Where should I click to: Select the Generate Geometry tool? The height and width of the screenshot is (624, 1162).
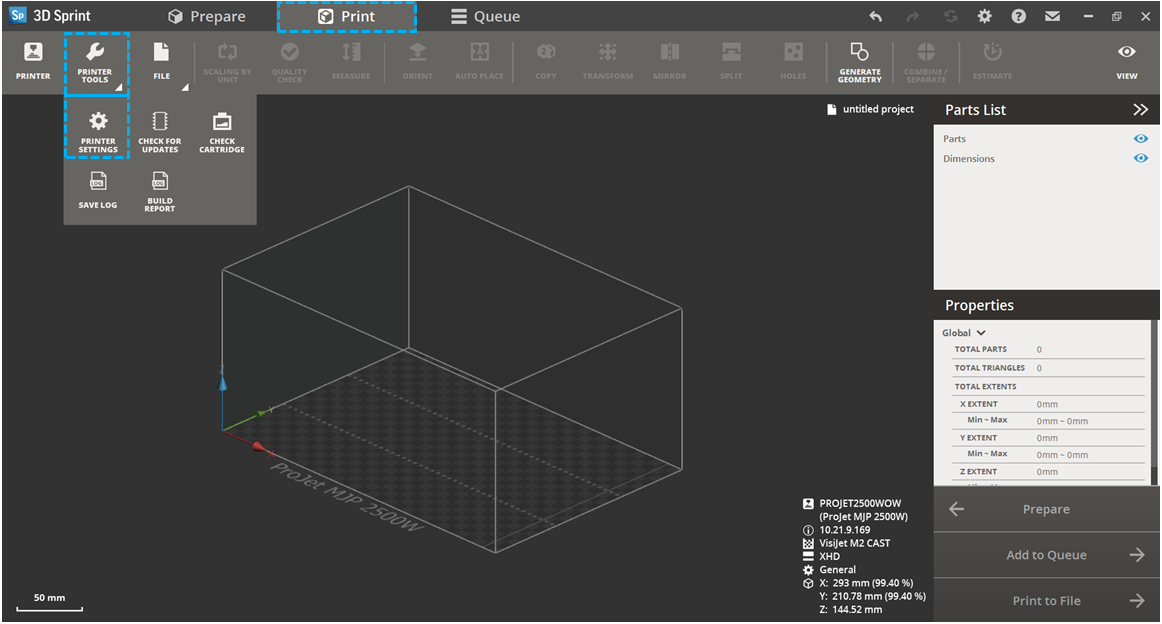coord(859,61)
